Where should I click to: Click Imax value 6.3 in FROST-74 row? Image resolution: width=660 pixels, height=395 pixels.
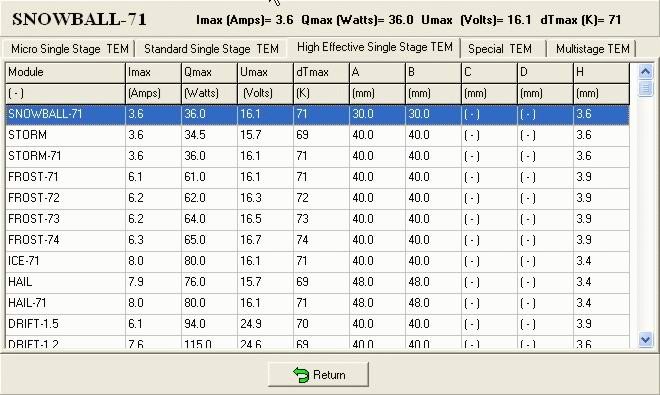[136, 240]
